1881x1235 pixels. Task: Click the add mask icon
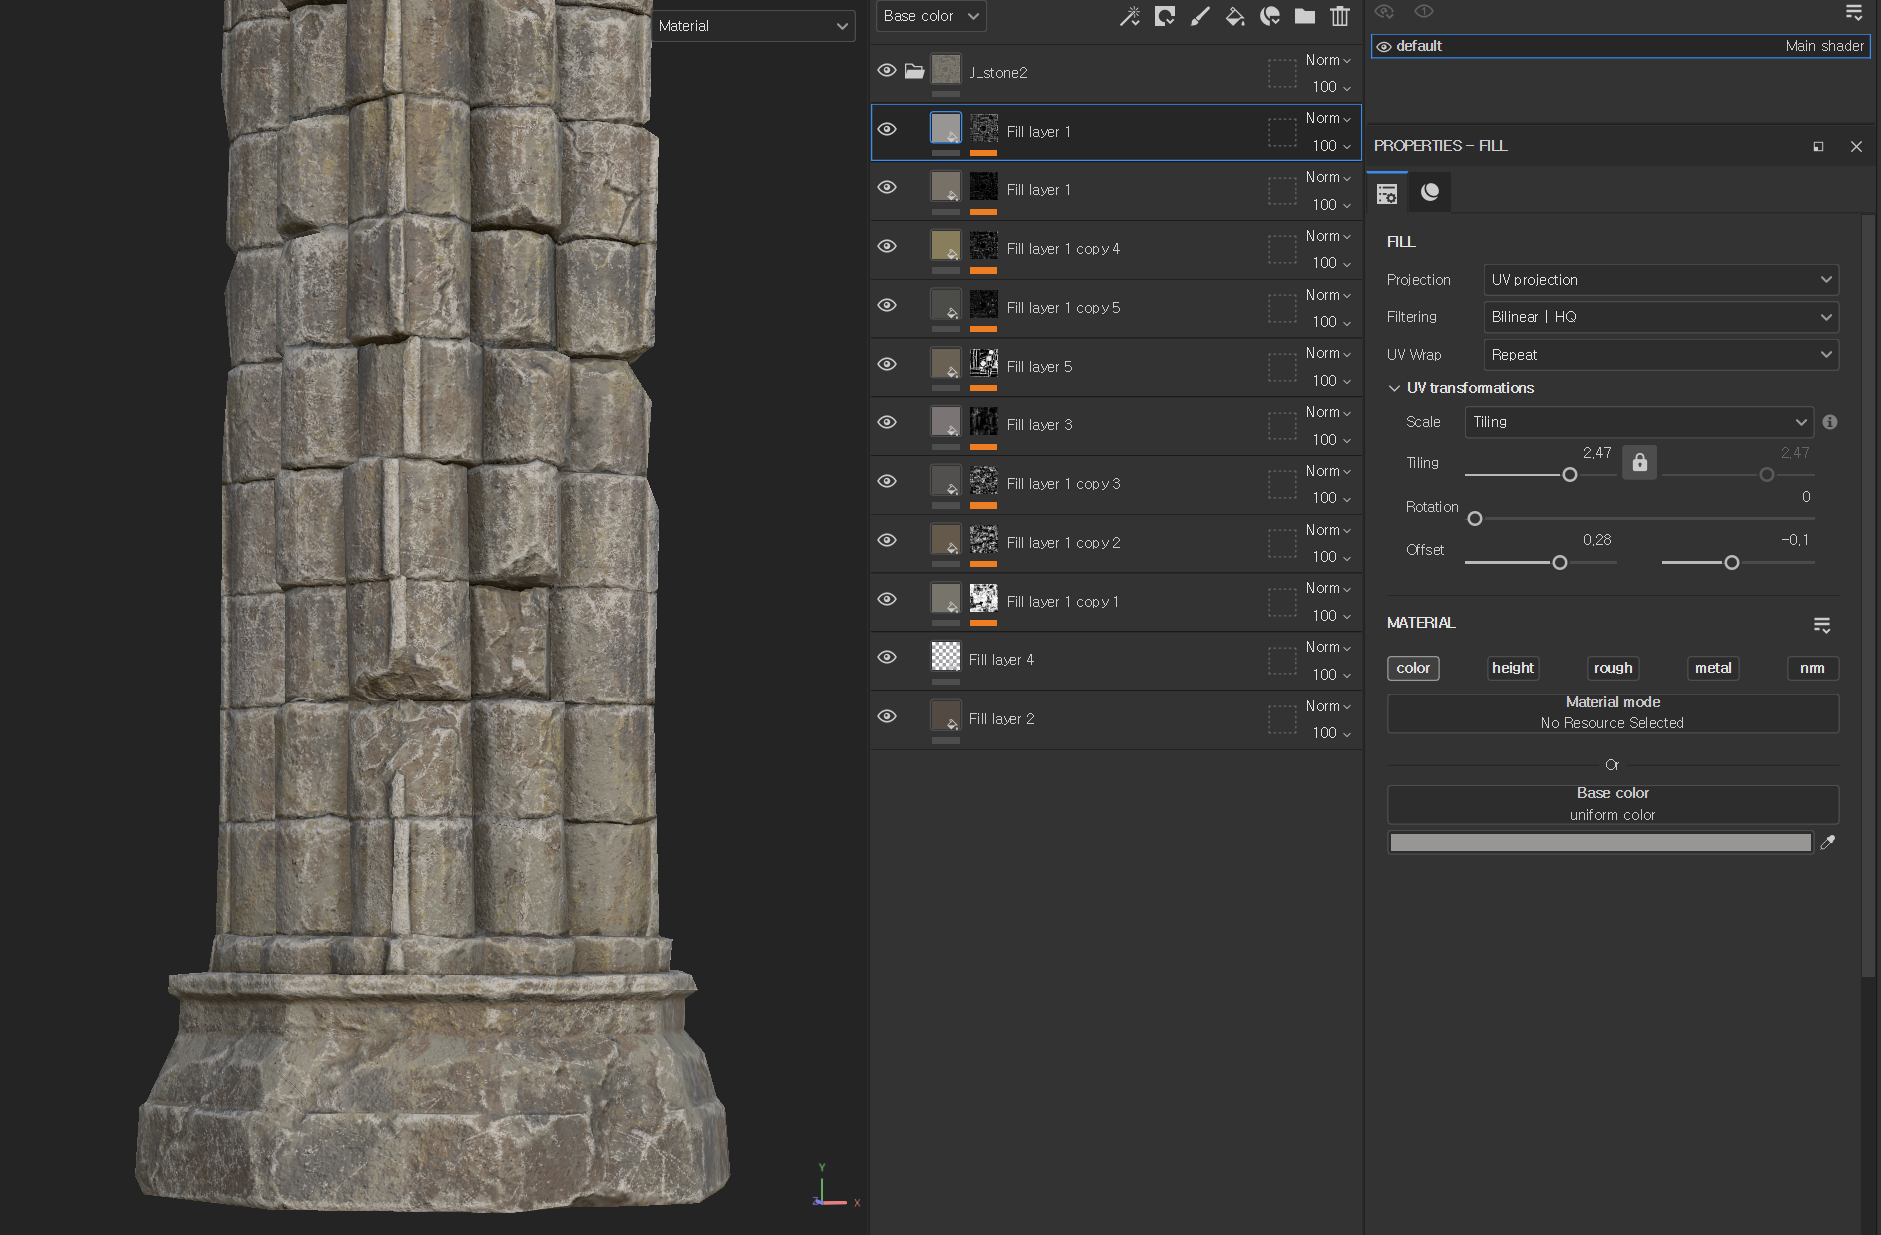point(1165,16)
